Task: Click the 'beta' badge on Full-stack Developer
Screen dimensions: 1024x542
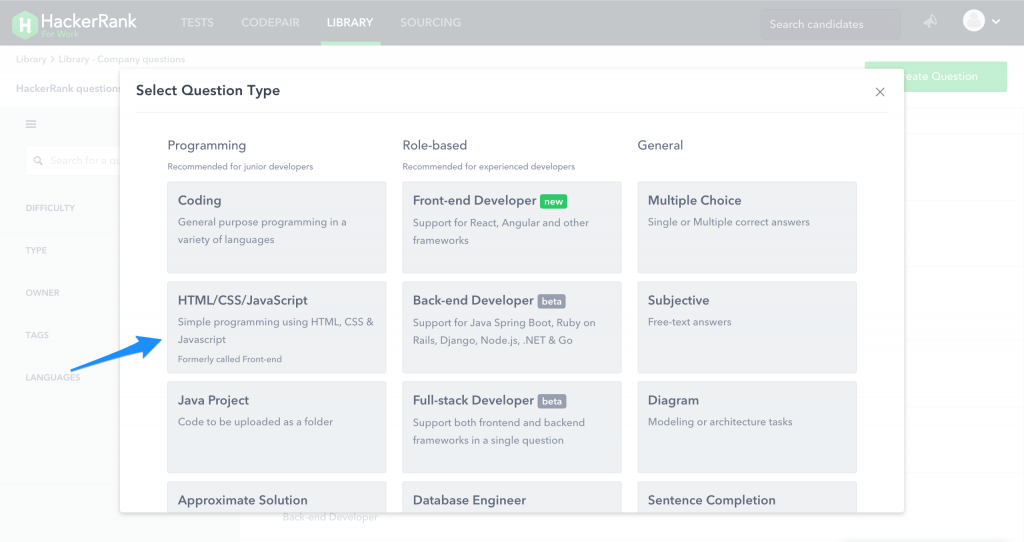Action: [x=552, y=401]
